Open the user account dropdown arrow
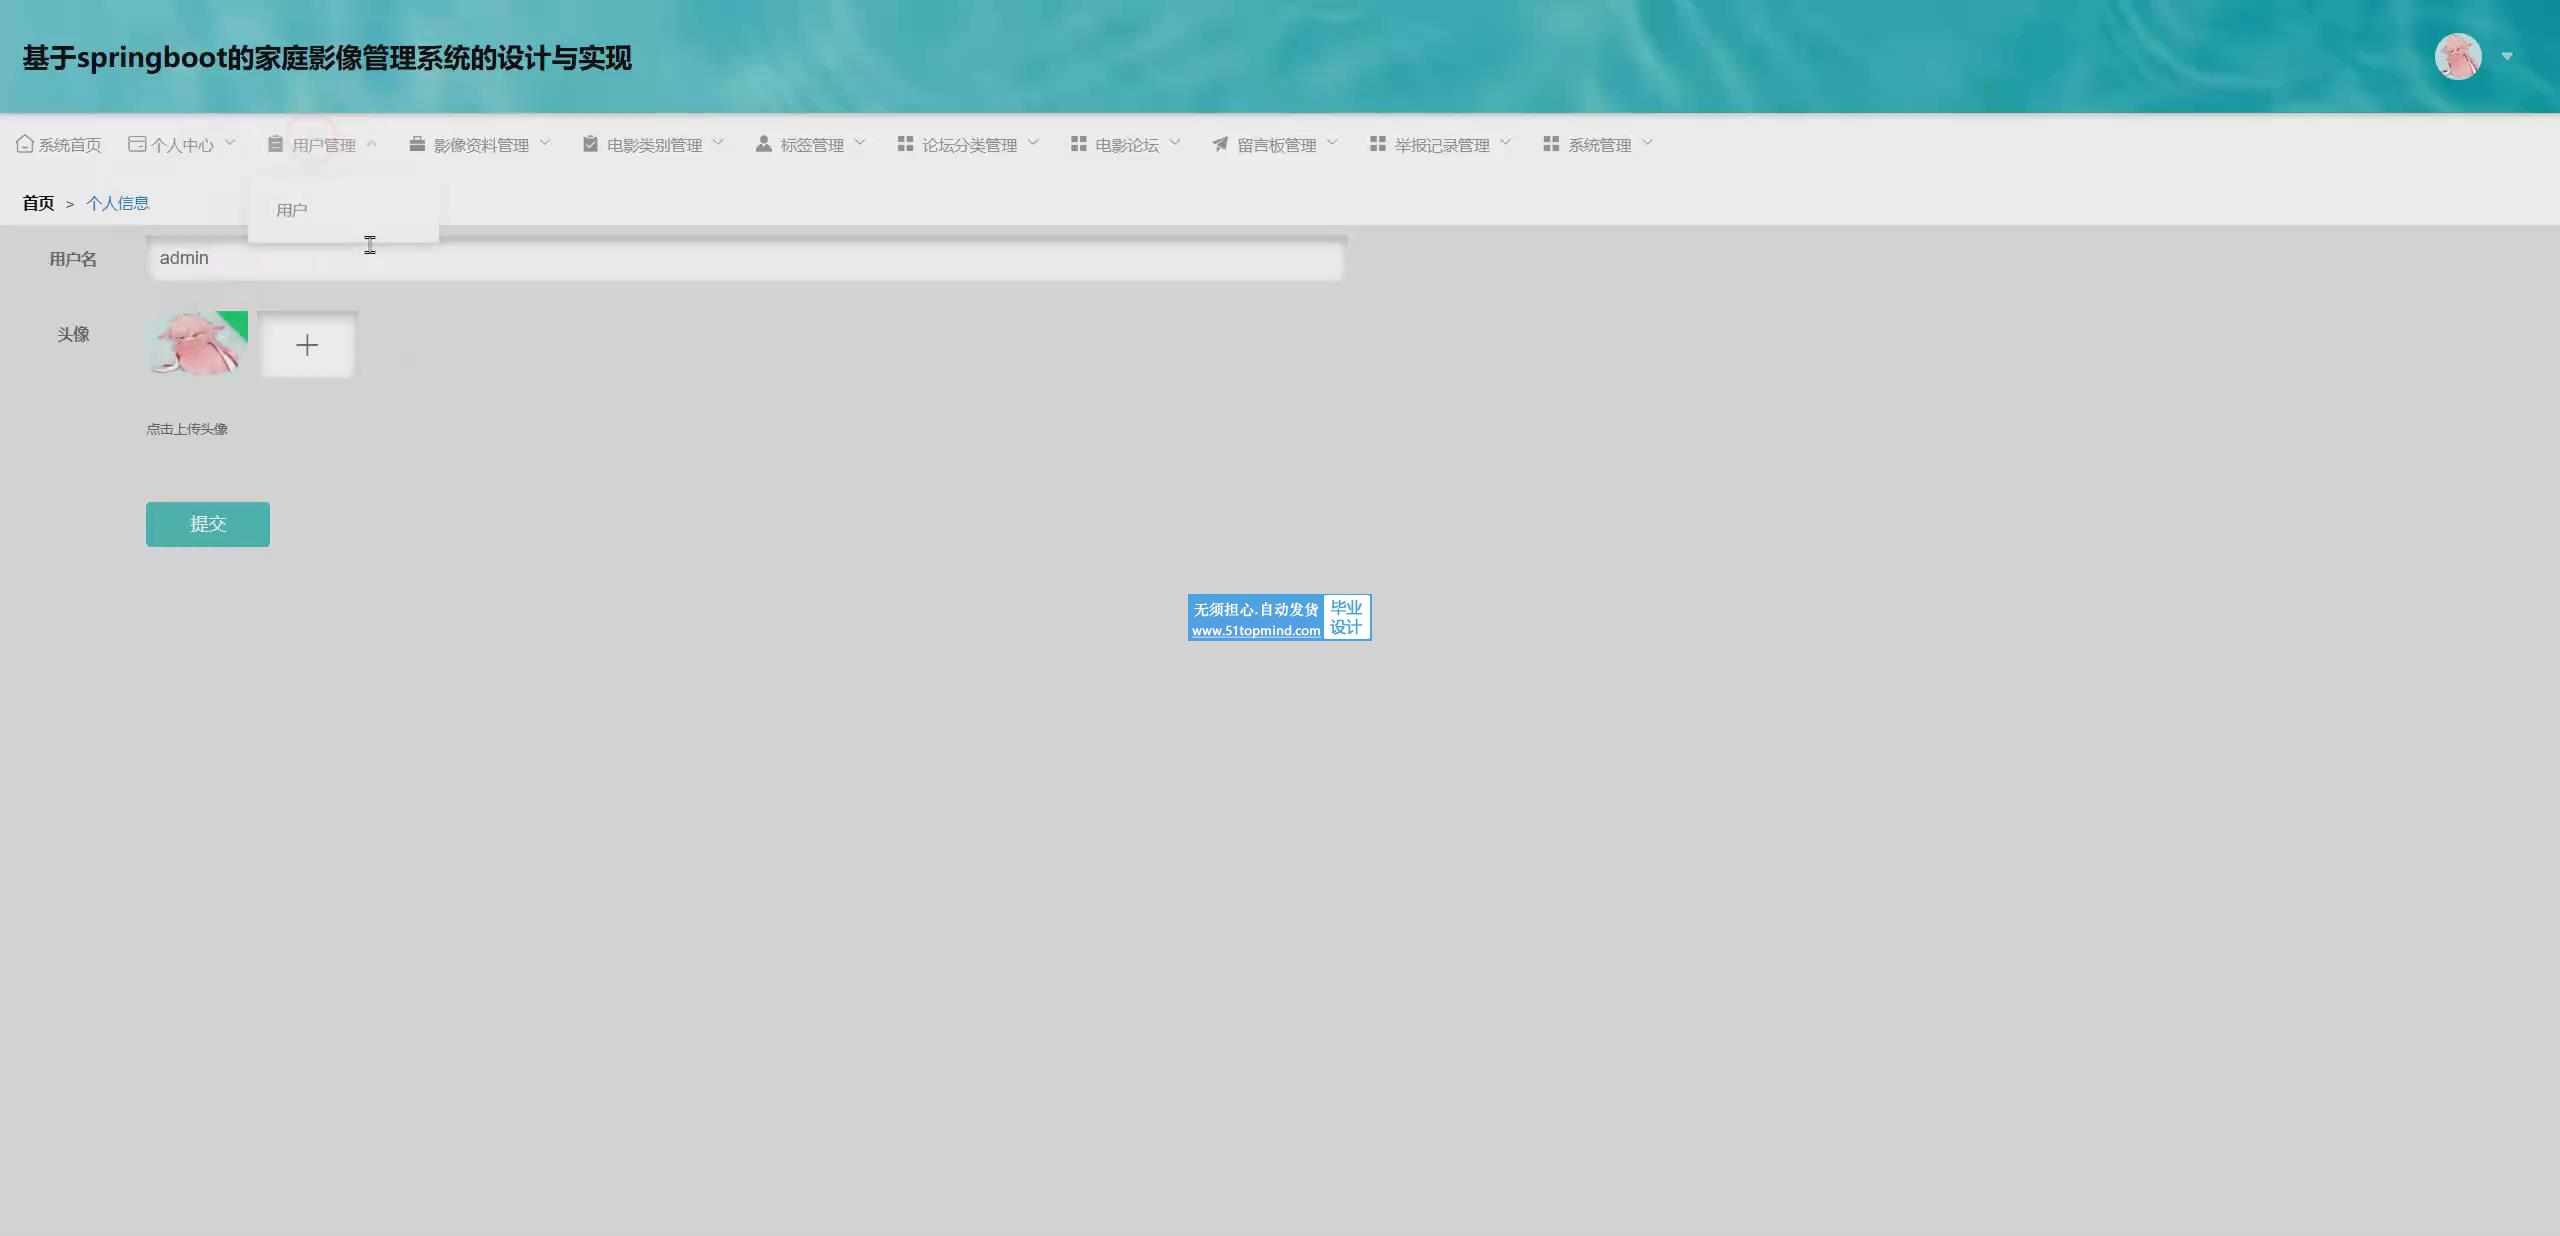The width and height of the screenshot is (2560, 1236). click(x=2507, y=56)
